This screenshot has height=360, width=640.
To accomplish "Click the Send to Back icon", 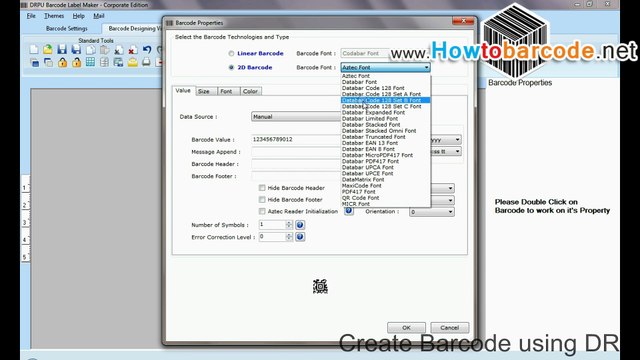I will 48,62.
